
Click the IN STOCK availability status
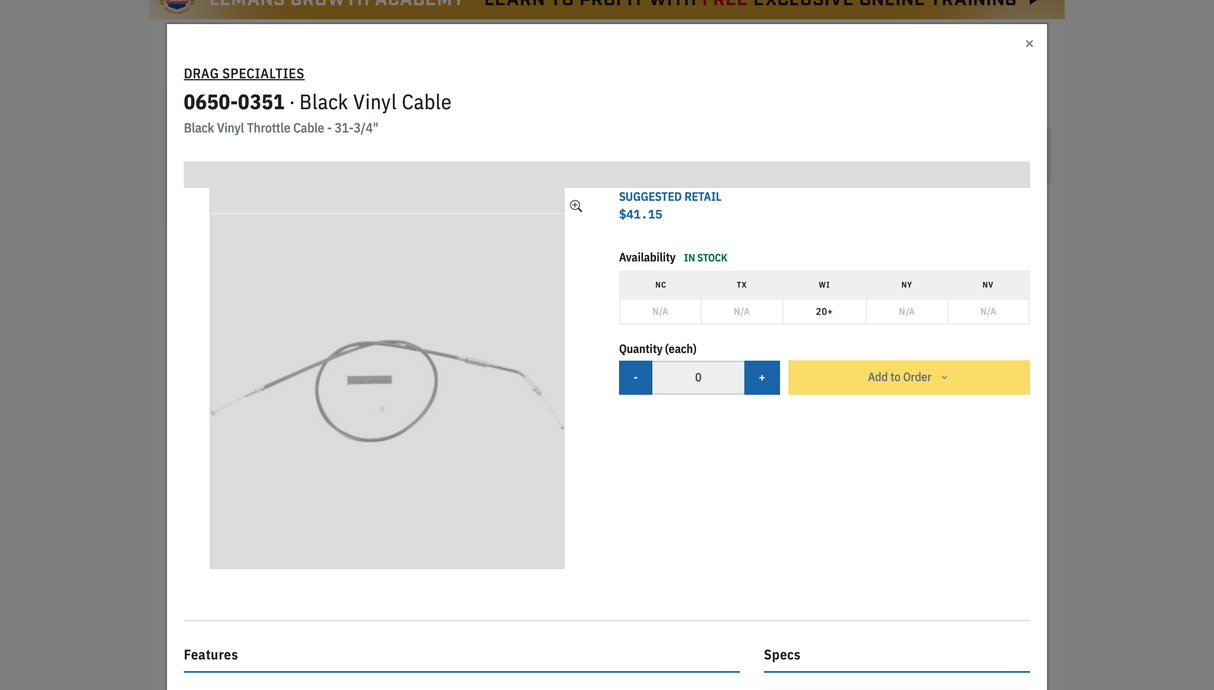tap(706, 258)
